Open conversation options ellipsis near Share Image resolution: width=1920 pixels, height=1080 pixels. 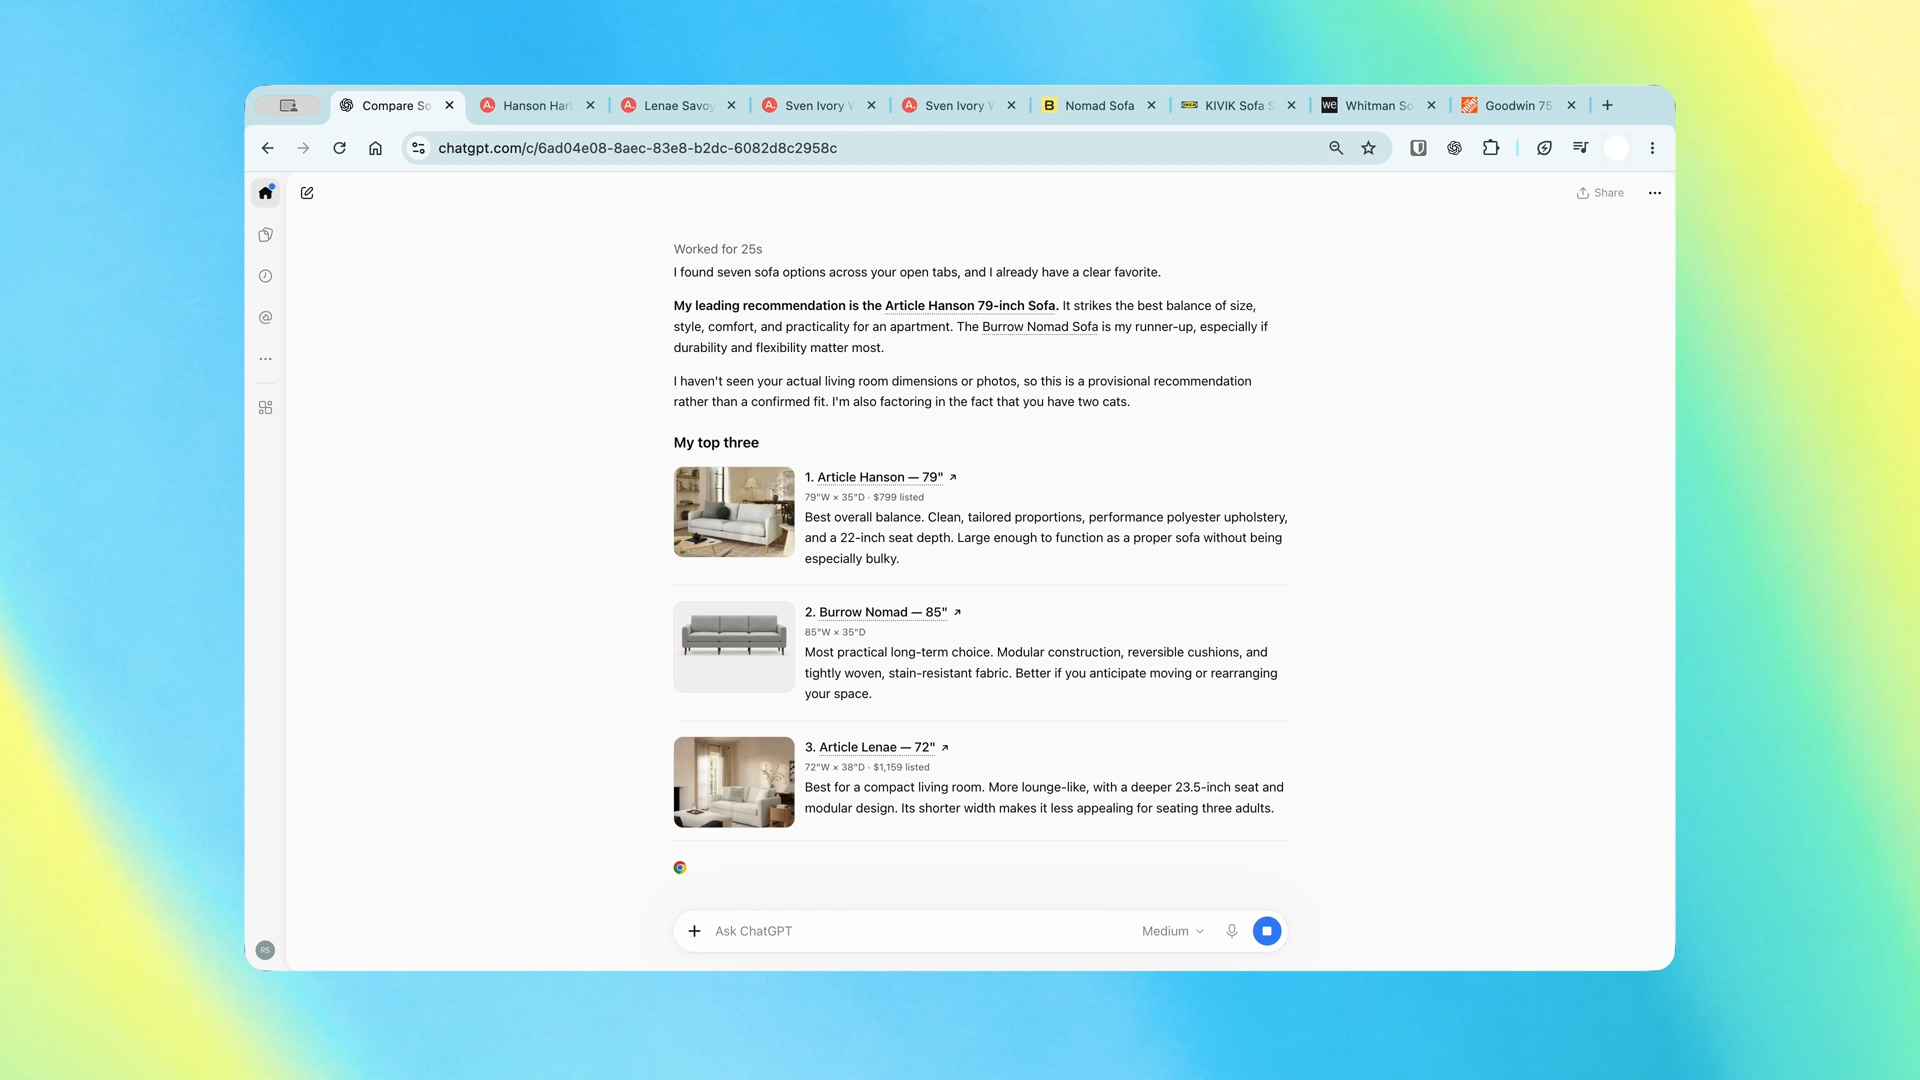[x=1654, y=193]
